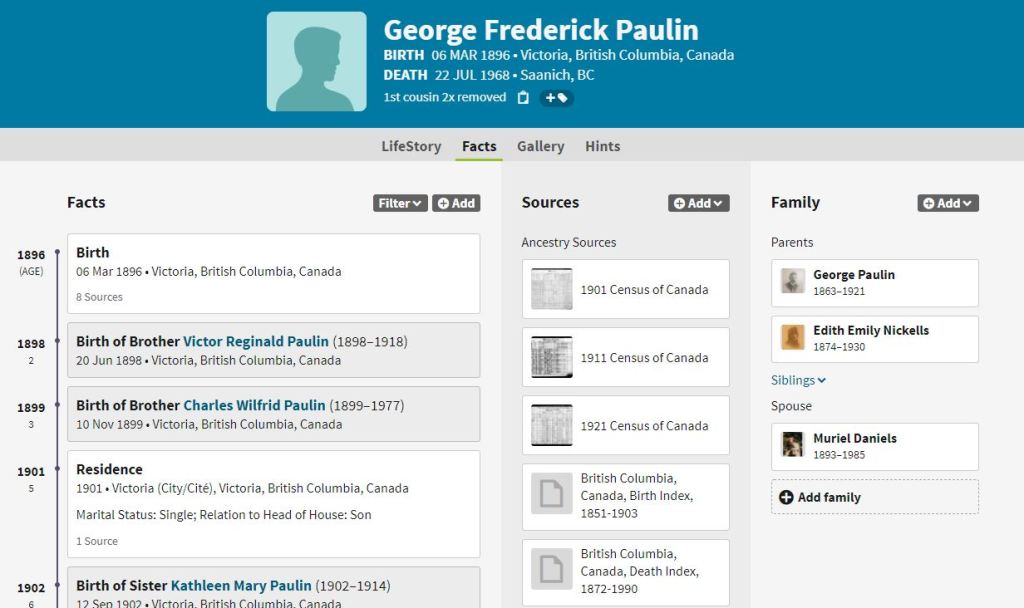Open Victor Reginald Paulin's profile link
Screen dimensions: 1024x608
(256, 341)
